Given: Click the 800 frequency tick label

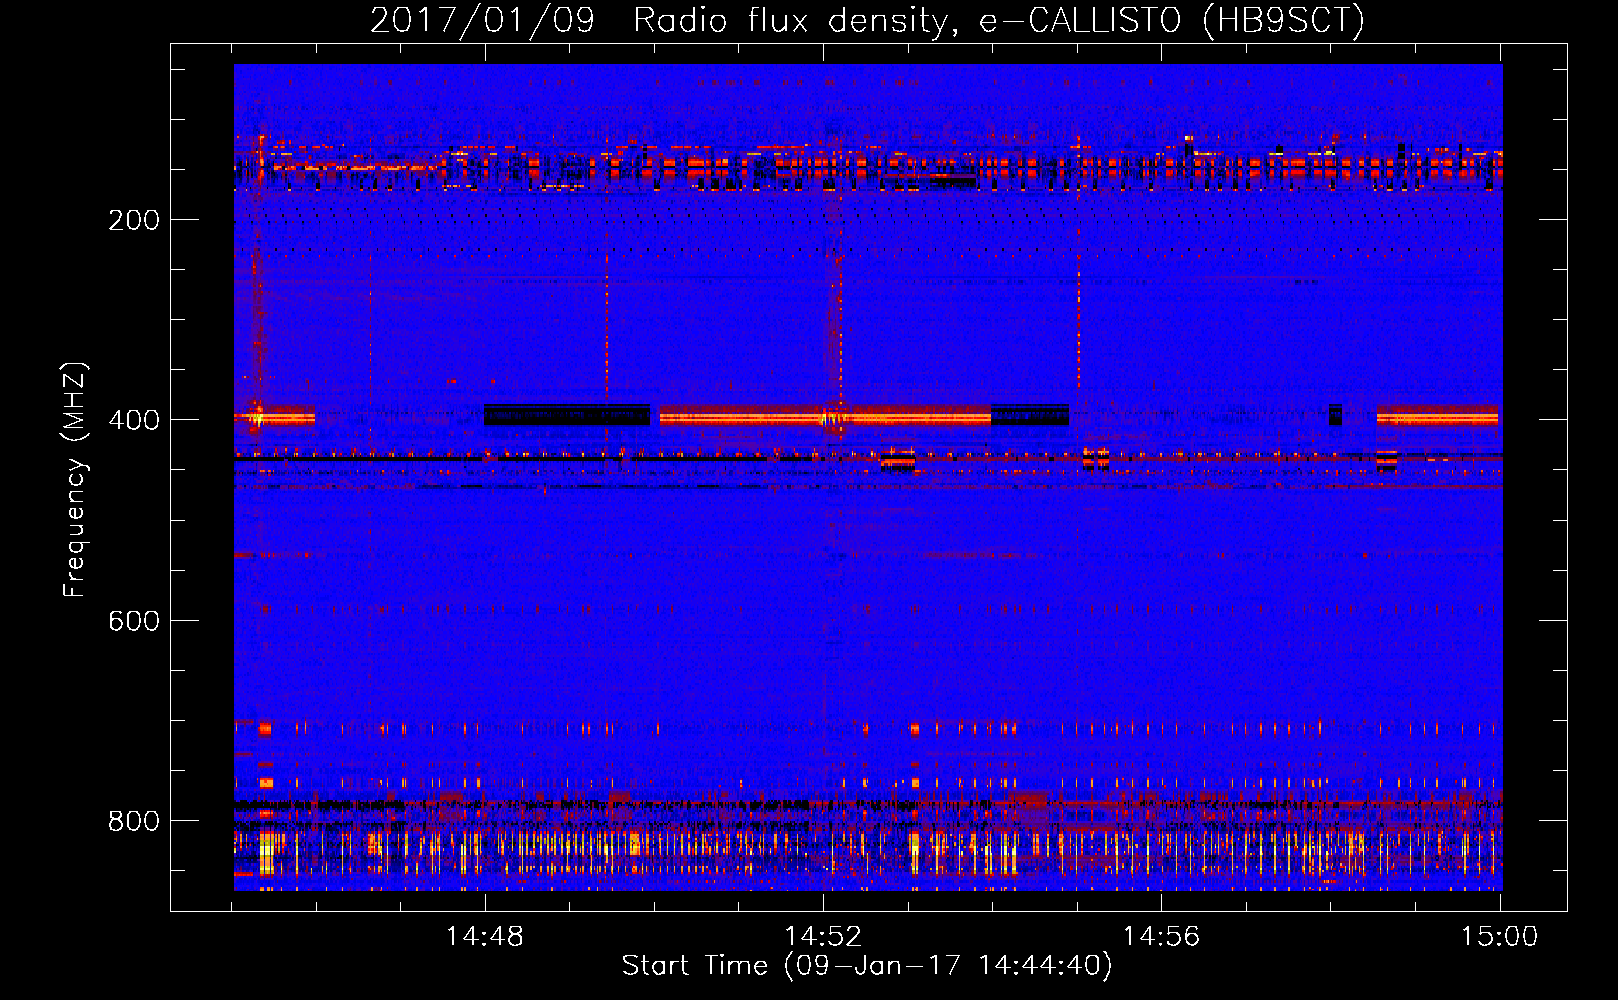Looking at the screenshot, I should 134,821.
